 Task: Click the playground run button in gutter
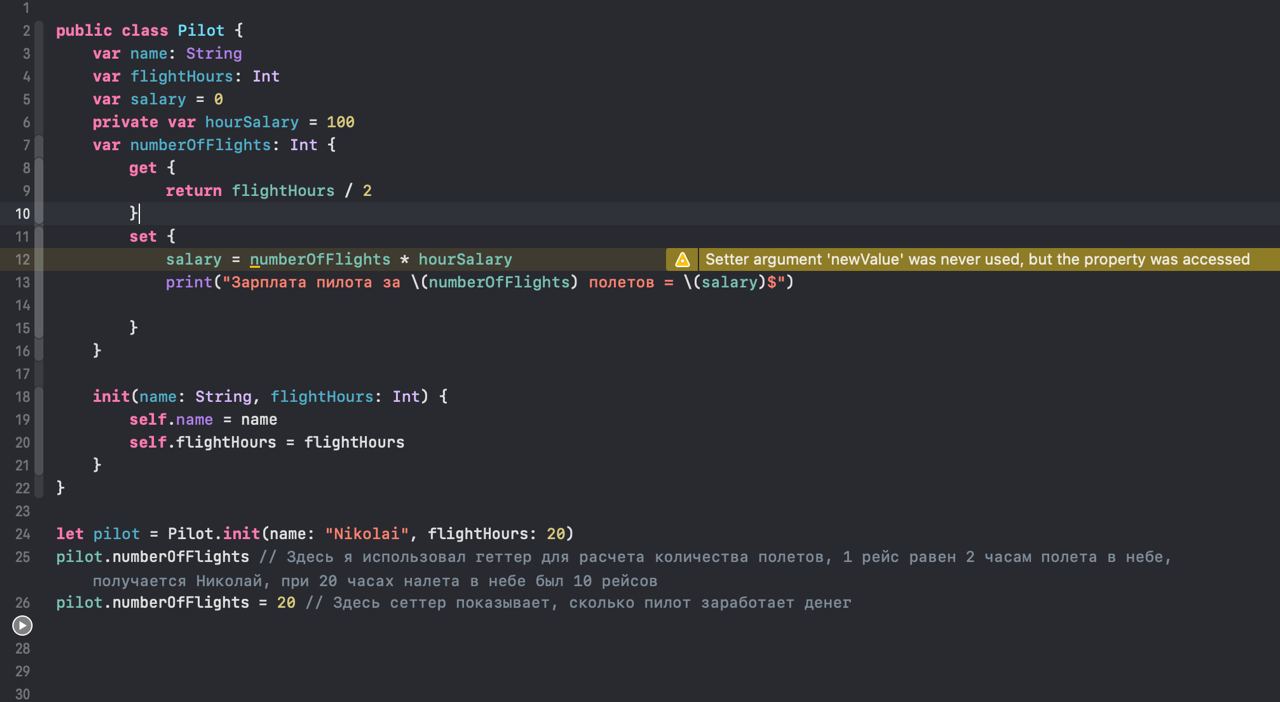(x=22, y=625)
